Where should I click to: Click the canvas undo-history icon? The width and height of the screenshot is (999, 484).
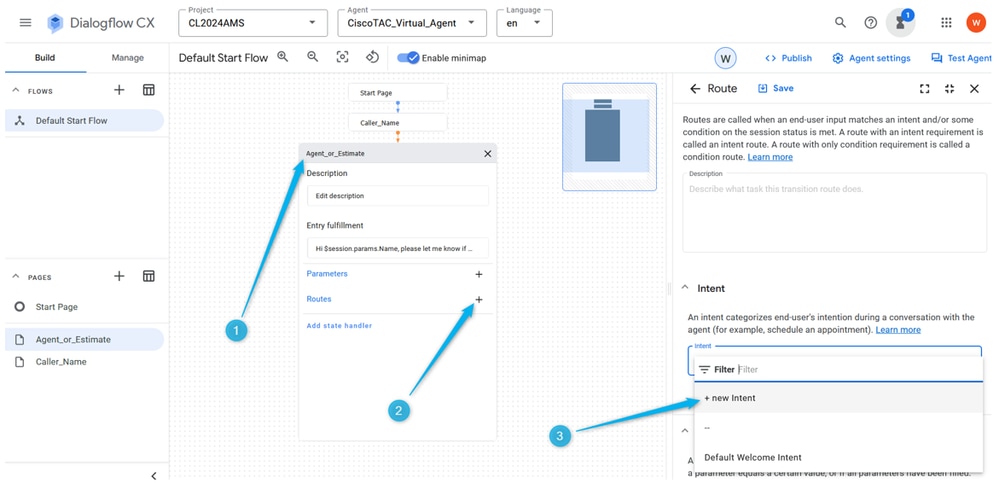pos(373,57)
